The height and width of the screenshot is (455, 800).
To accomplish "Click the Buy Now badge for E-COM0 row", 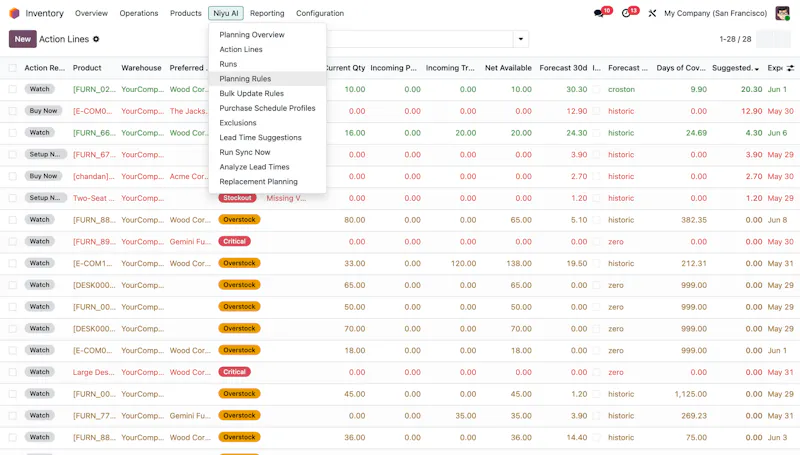I will pos(43,111).
